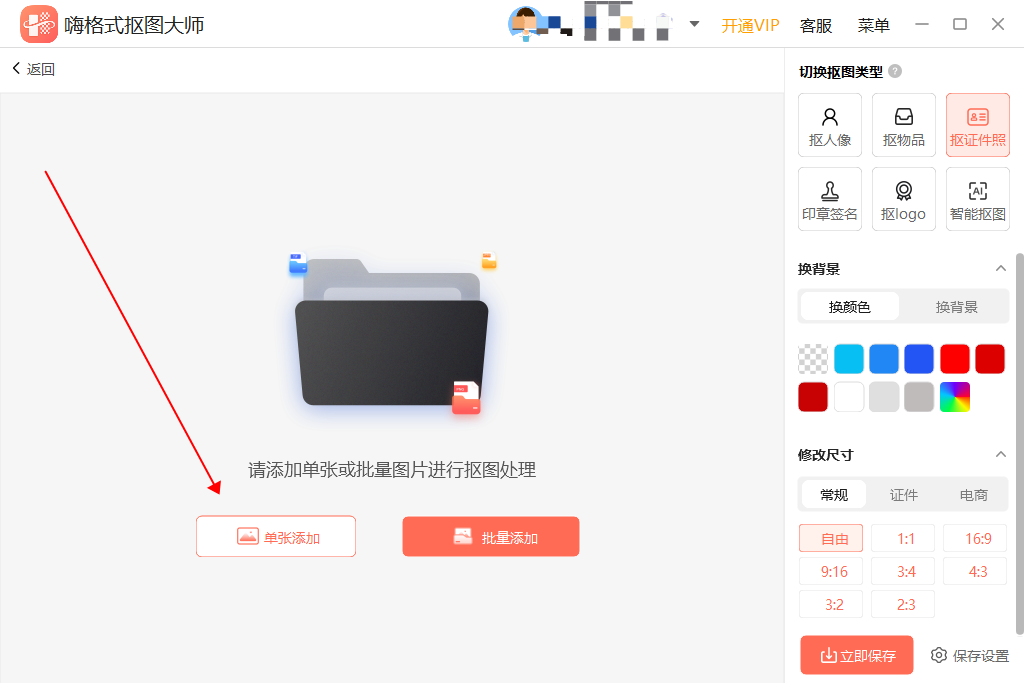Choose the medium blue color swatch

884,359
